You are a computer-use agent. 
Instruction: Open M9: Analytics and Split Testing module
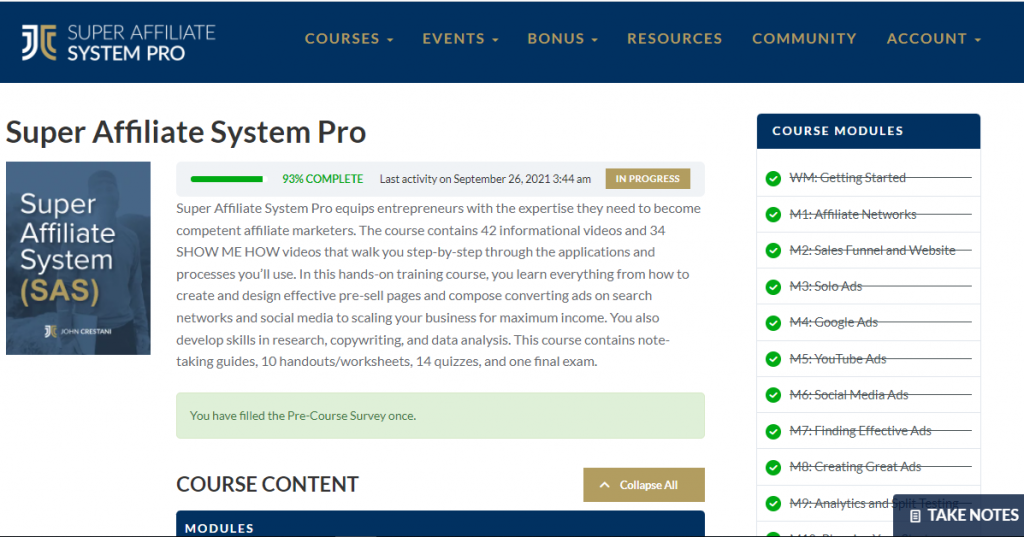[874, 503]
